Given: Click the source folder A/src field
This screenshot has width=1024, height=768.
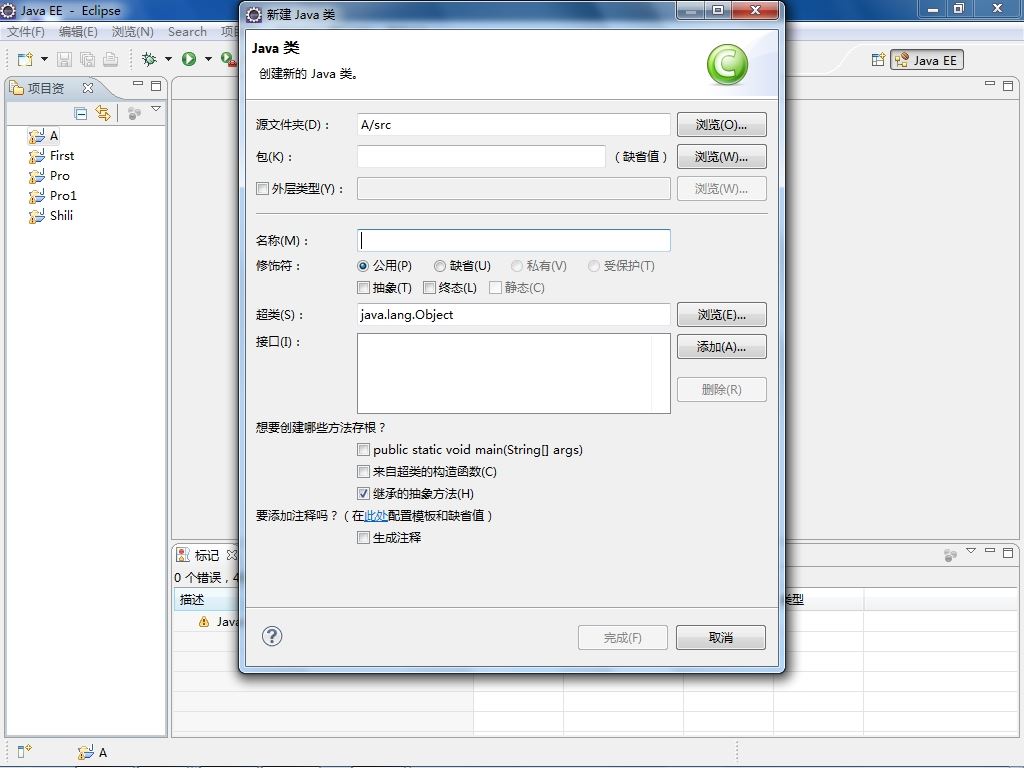Looking at the screenshot, I should (513, 125).
